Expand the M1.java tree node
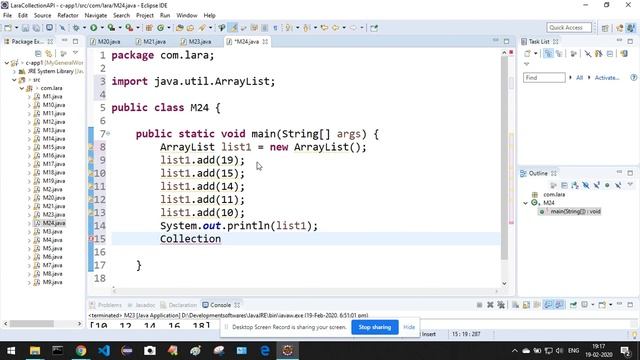Viewport: 640px width, 360px height. tap(29, 97)
